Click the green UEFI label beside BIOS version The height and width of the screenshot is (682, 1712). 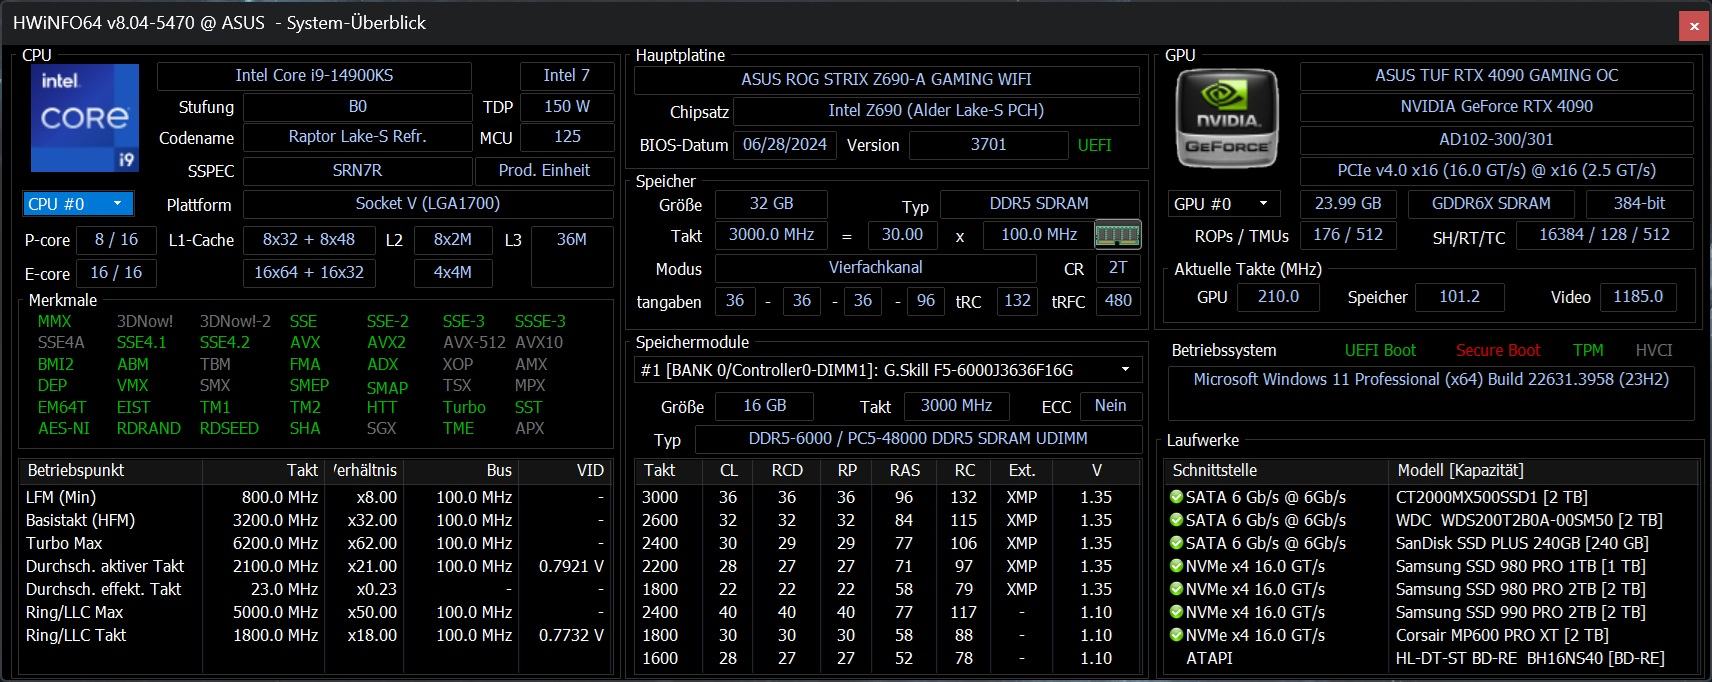1095,145
